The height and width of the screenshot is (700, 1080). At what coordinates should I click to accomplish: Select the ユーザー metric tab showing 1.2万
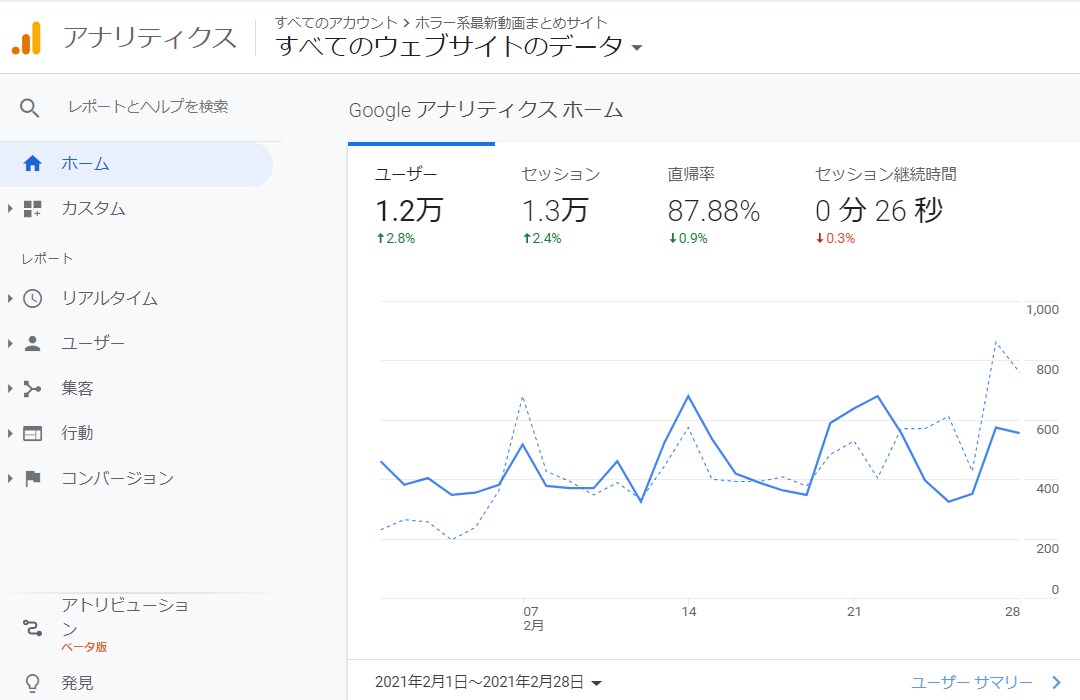(421, 206)
